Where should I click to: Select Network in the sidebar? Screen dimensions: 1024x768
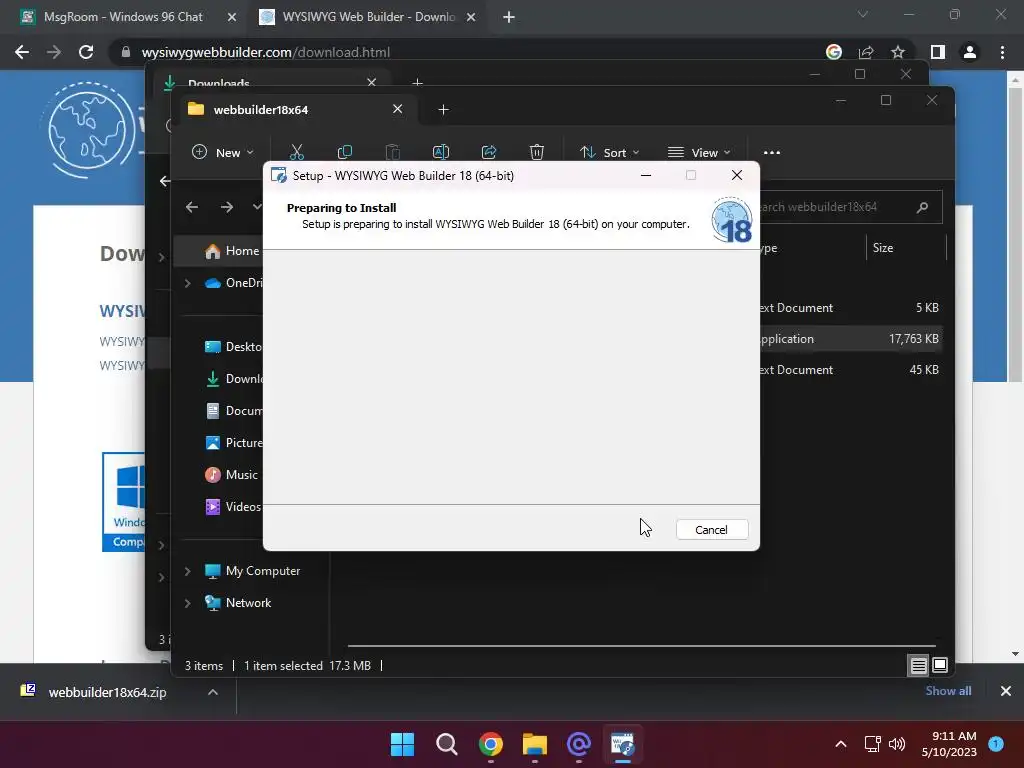(238, 603)
